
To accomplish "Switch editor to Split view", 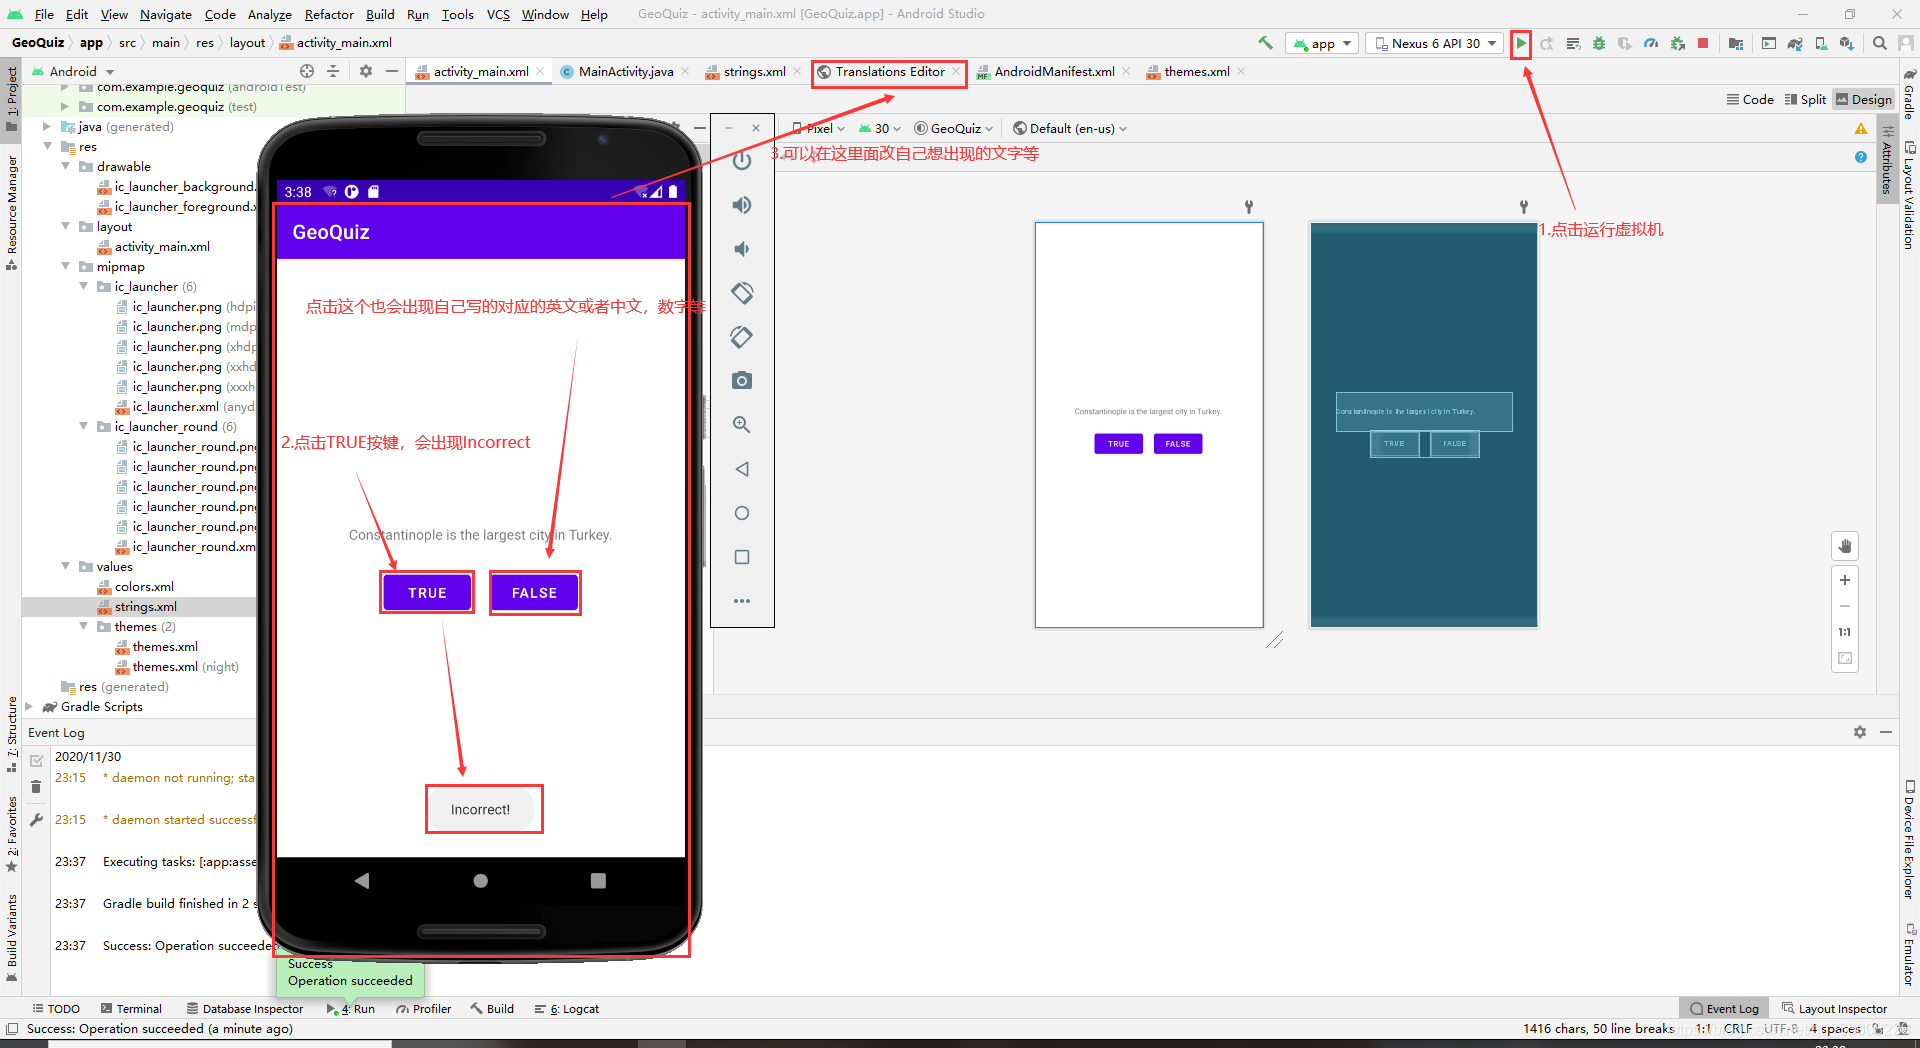I will click(1805, 99).
